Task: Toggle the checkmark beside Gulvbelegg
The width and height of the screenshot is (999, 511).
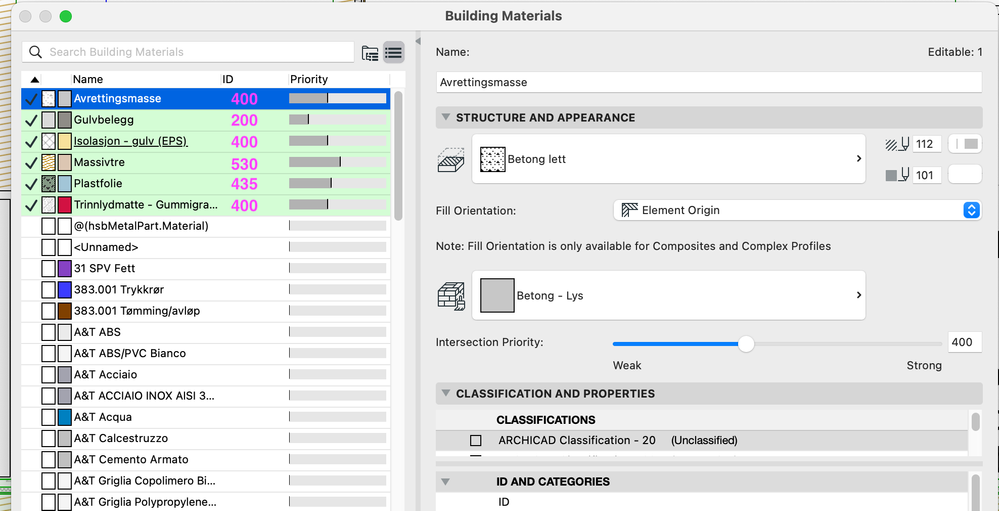Action: [x=31, y=120]
